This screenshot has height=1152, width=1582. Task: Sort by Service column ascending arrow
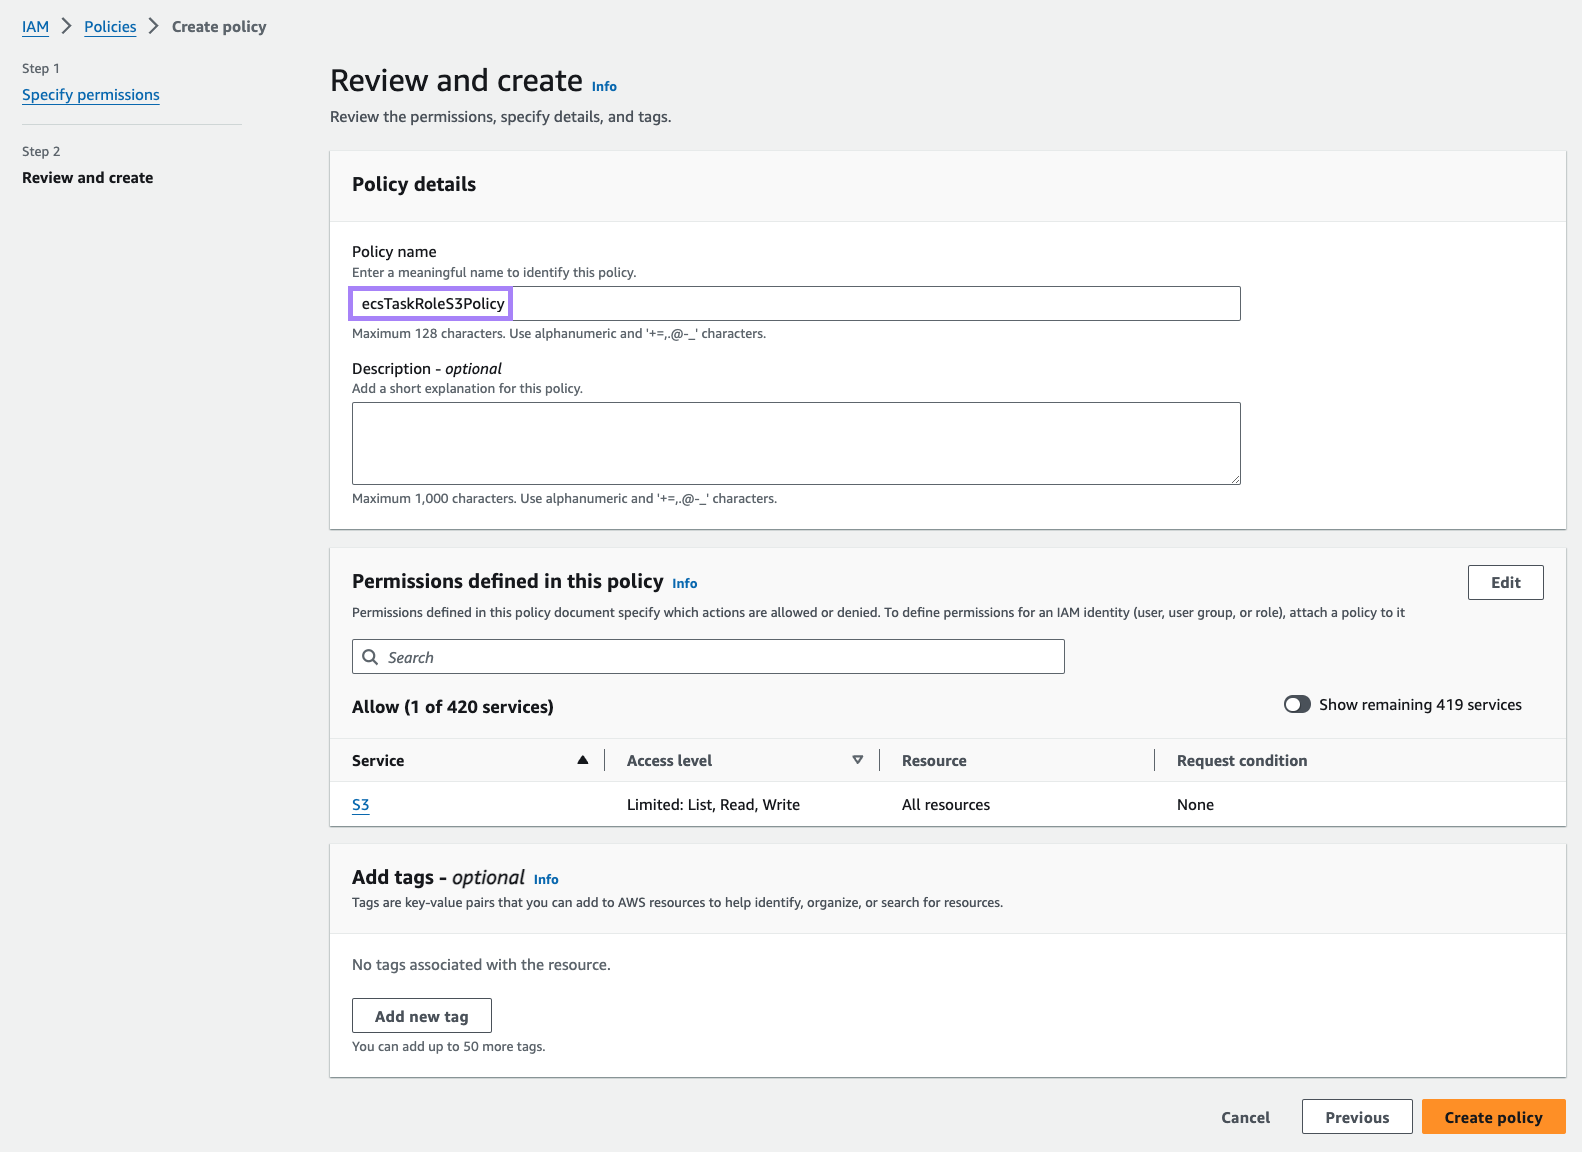pyautogui.click(x=582, y=760)
